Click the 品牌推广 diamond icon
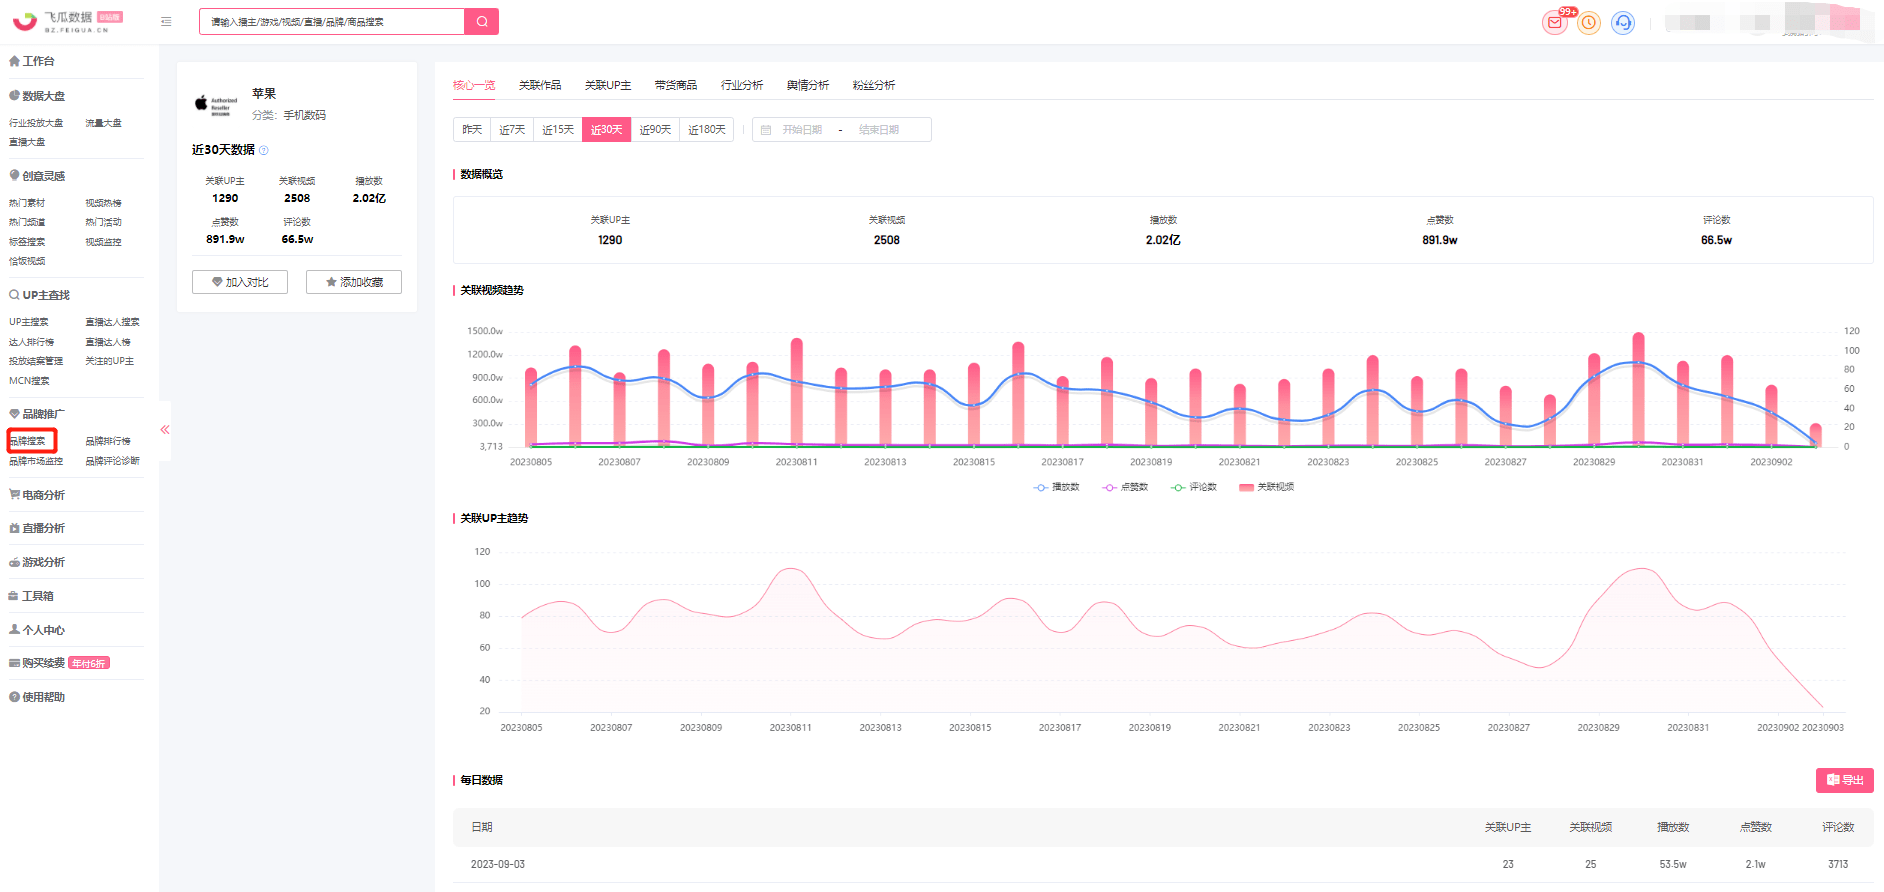Image resolution: width=1884 pixels, height=892 pixels. 14,414
